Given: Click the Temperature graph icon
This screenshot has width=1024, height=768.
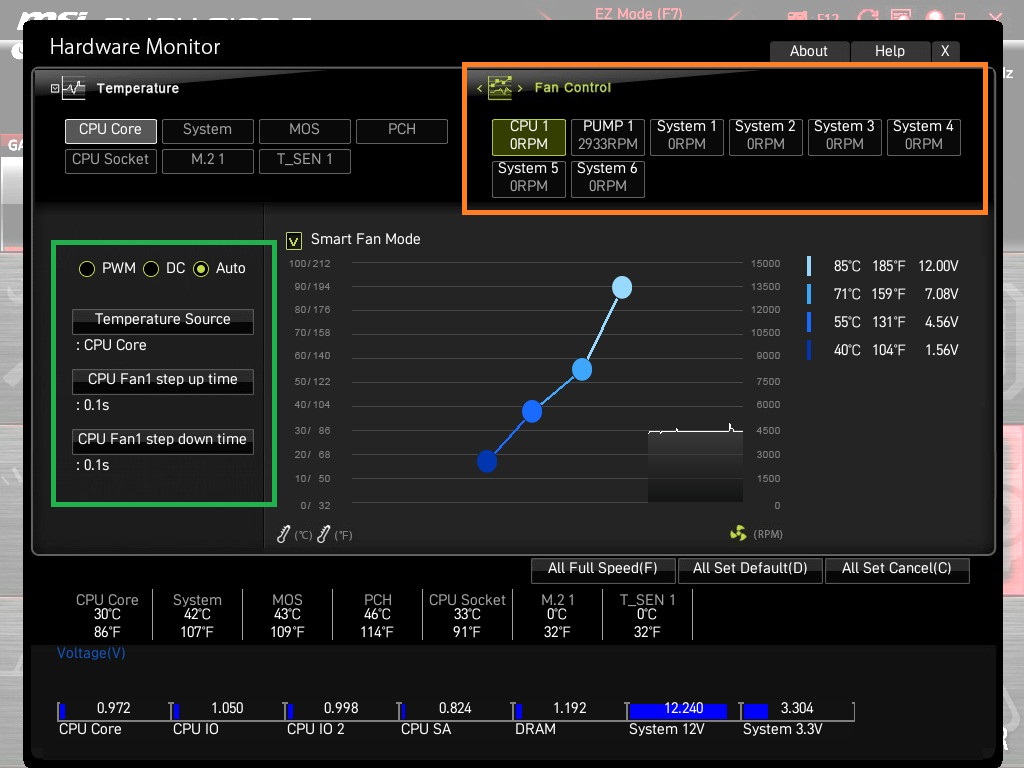Looking at the screenshot, I should click(x=74, y=88).
